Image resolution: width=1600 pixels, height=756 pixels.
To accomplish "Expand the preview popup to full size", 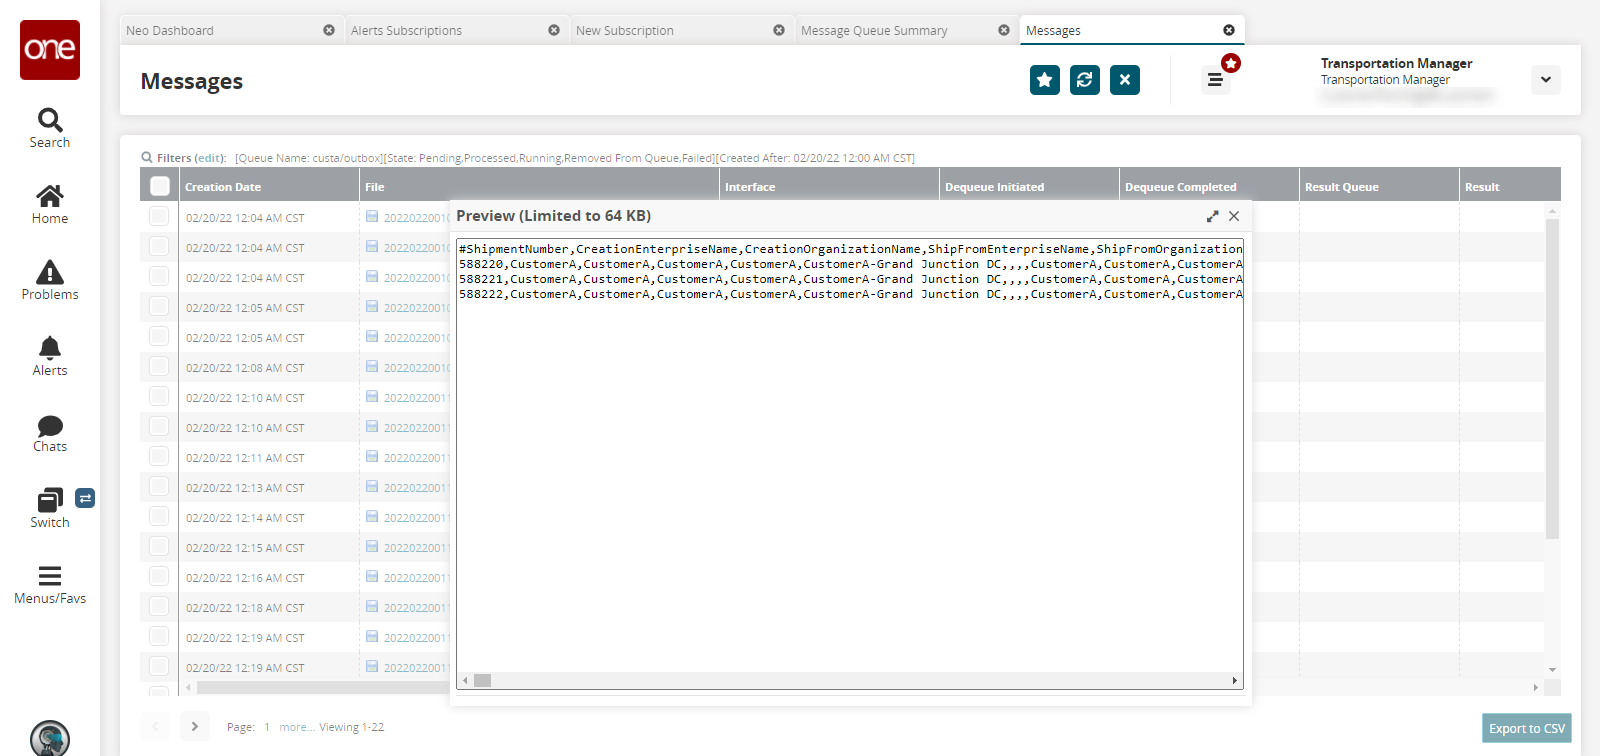I will pyautogui.click(x=1212, y=216).
